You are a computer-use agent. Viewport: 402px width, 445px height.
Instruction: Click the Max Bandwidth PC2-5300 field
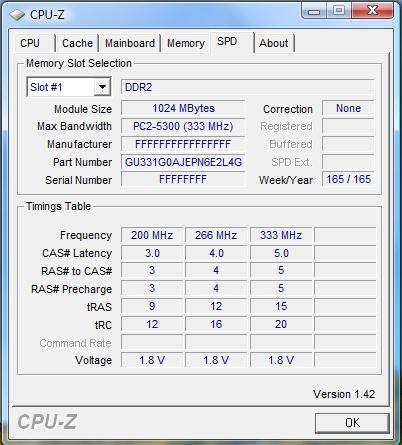pyautogui.click(x=183, y=126)
